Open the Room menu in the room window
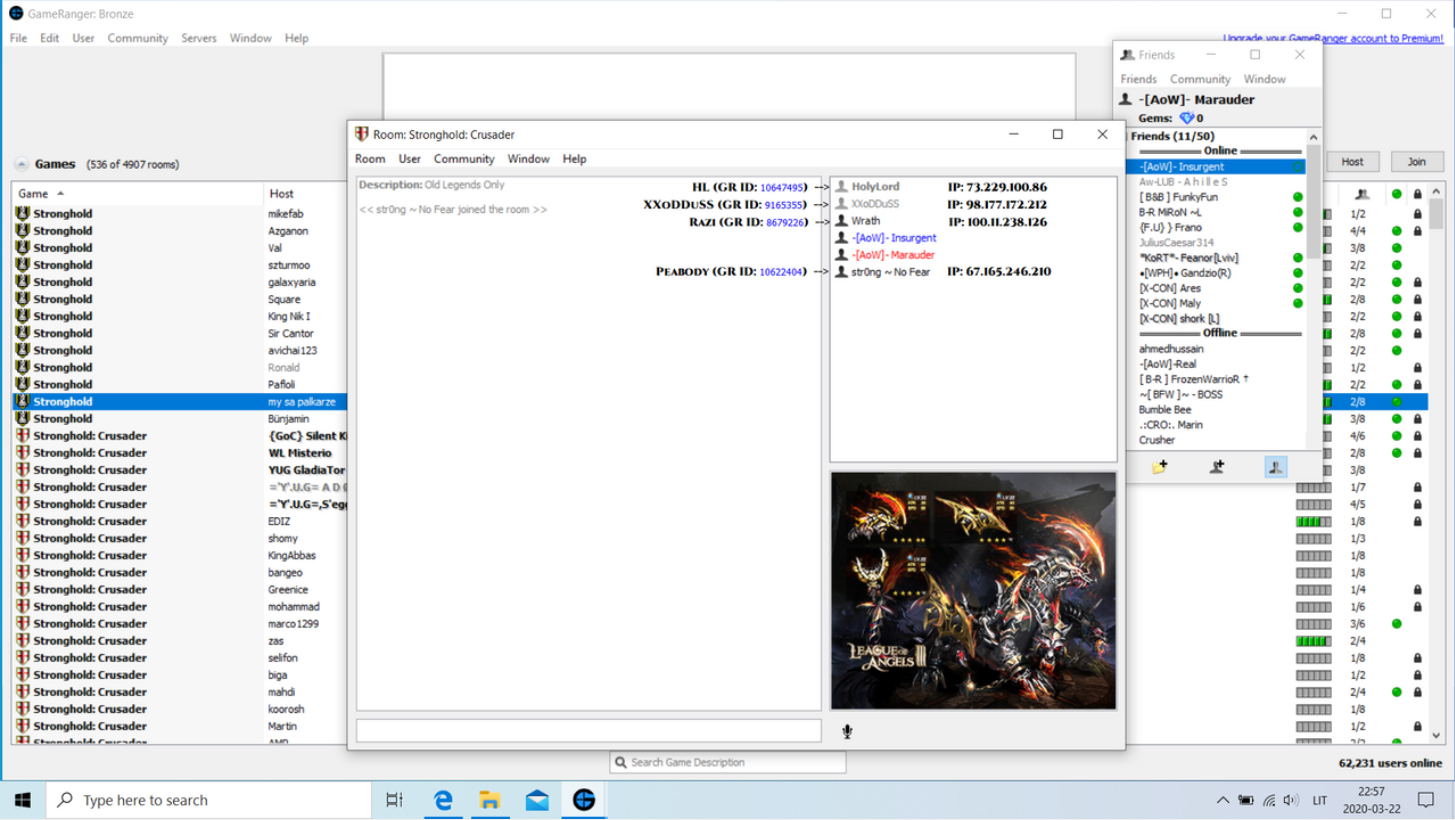Viewport: 1455px width, 820px height. [x=370, y=159]
